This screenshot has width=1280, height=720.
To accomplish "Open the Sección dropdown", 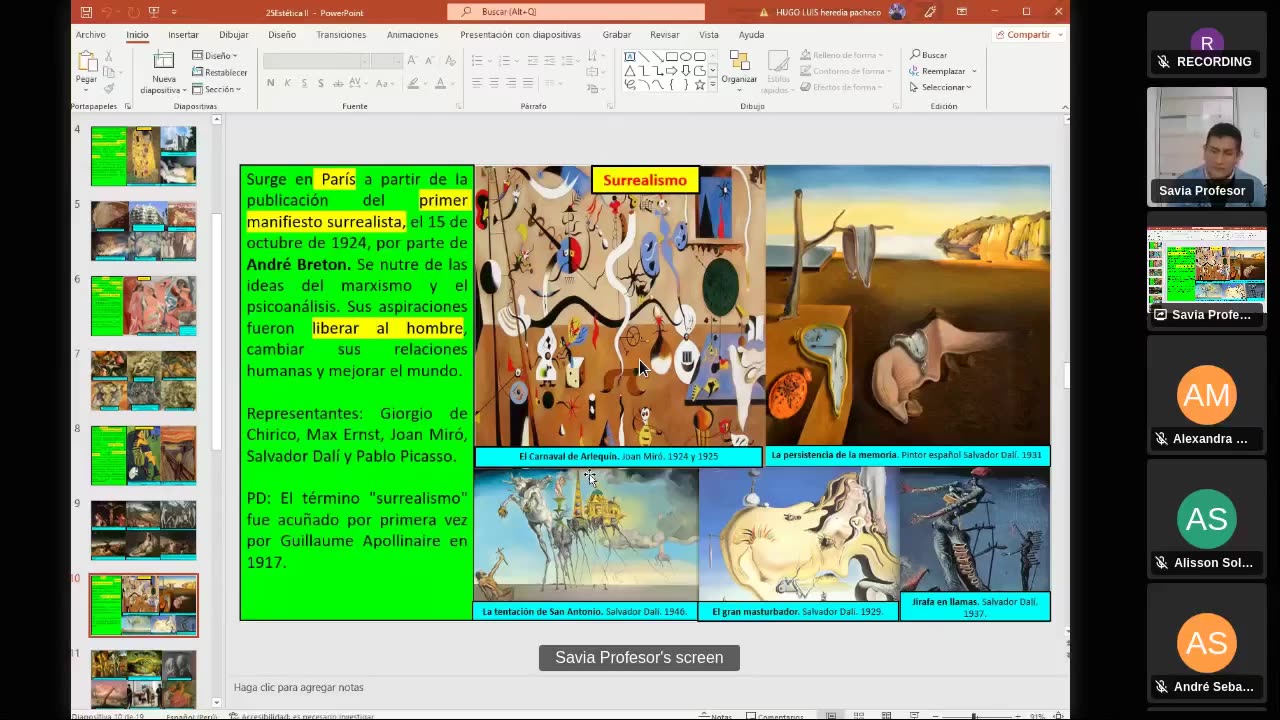I will [217, 89].
